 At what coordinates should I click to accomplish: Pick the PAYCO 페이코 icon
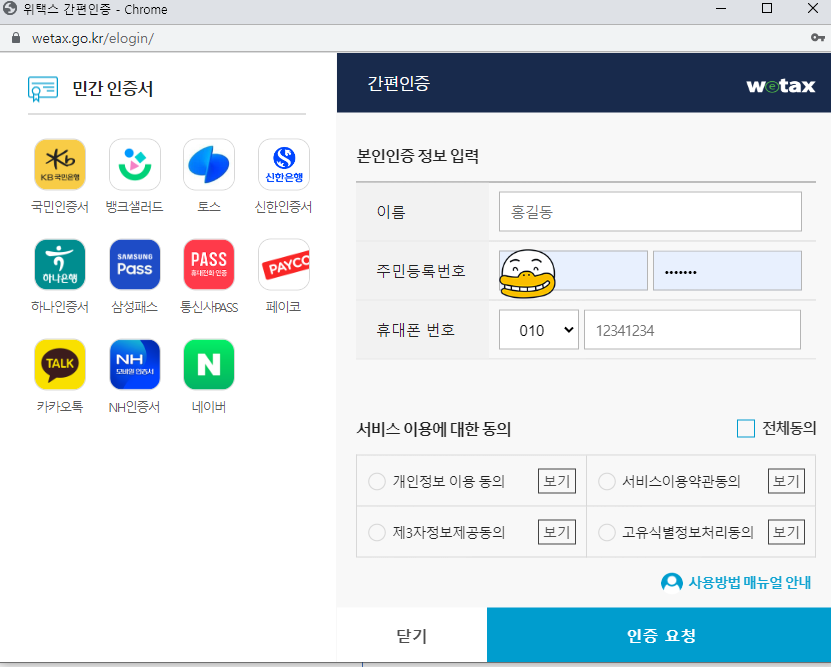(284, 264)
